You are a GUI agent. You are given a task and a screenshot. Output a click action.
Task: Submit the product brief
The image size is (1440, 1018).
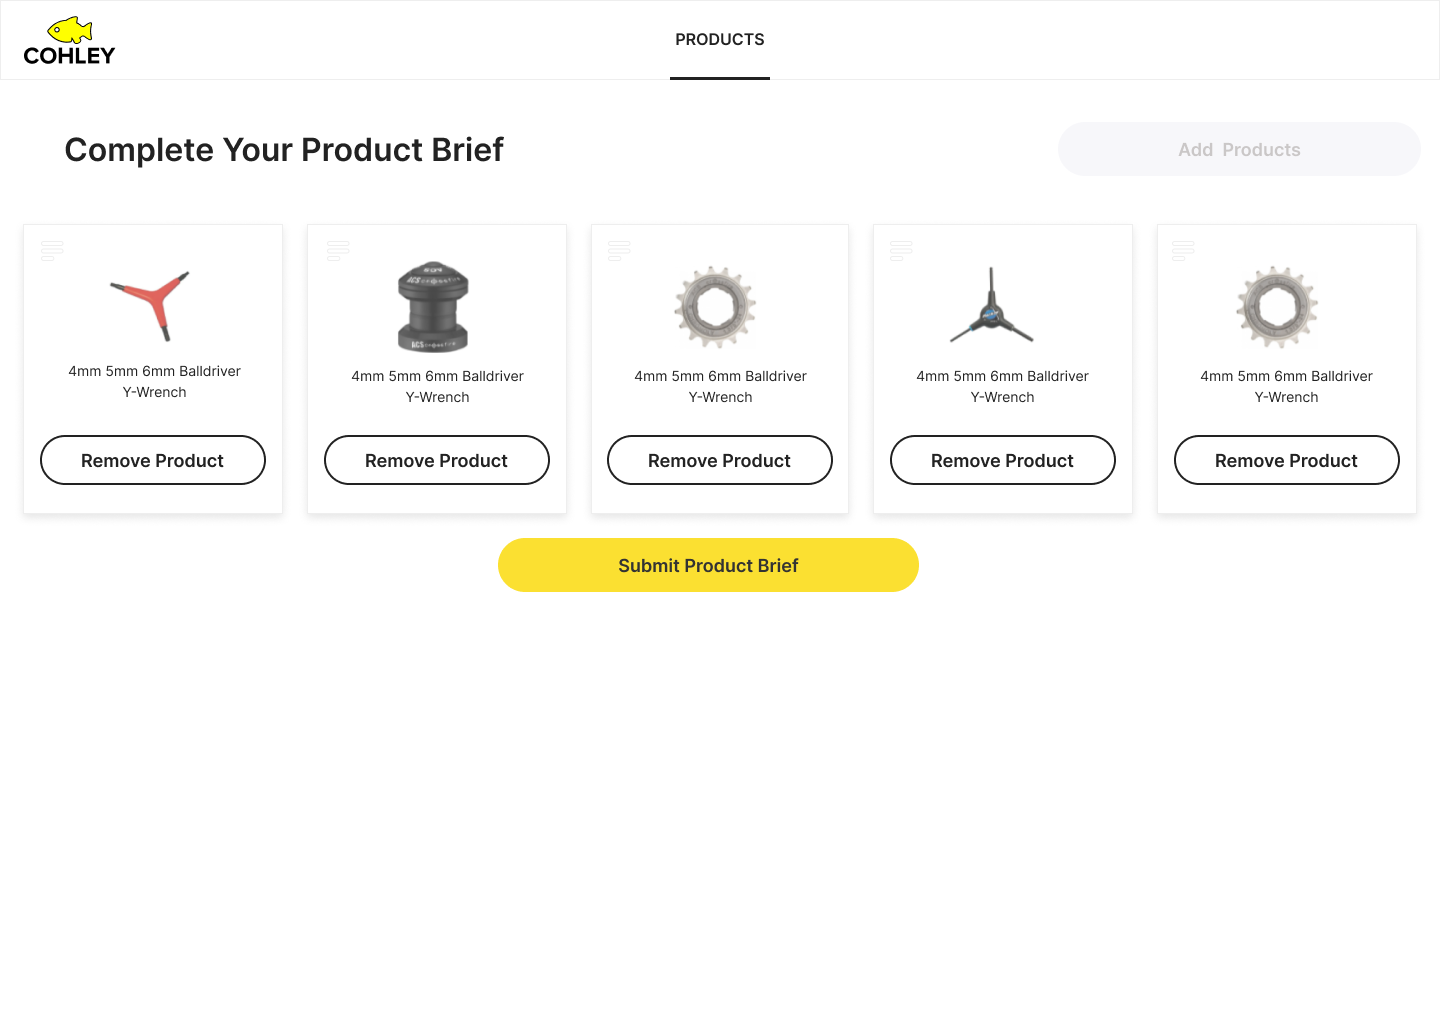tap(708, 565)
